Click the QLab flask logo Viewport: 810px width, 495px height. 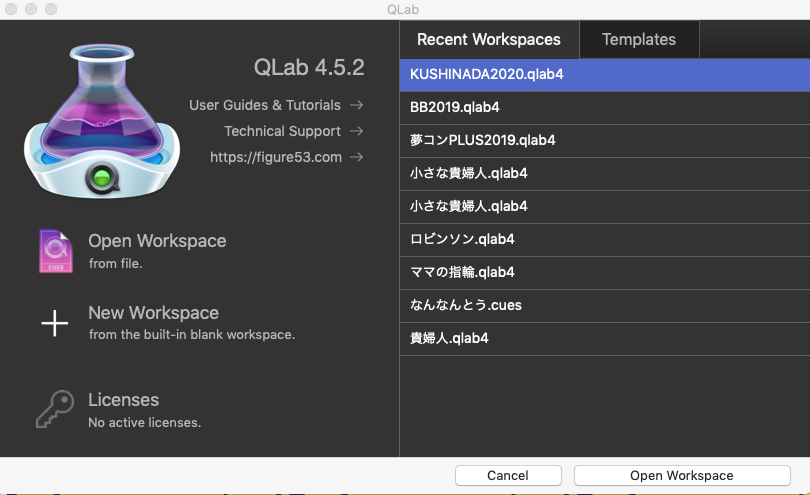(x=102, y=121)
